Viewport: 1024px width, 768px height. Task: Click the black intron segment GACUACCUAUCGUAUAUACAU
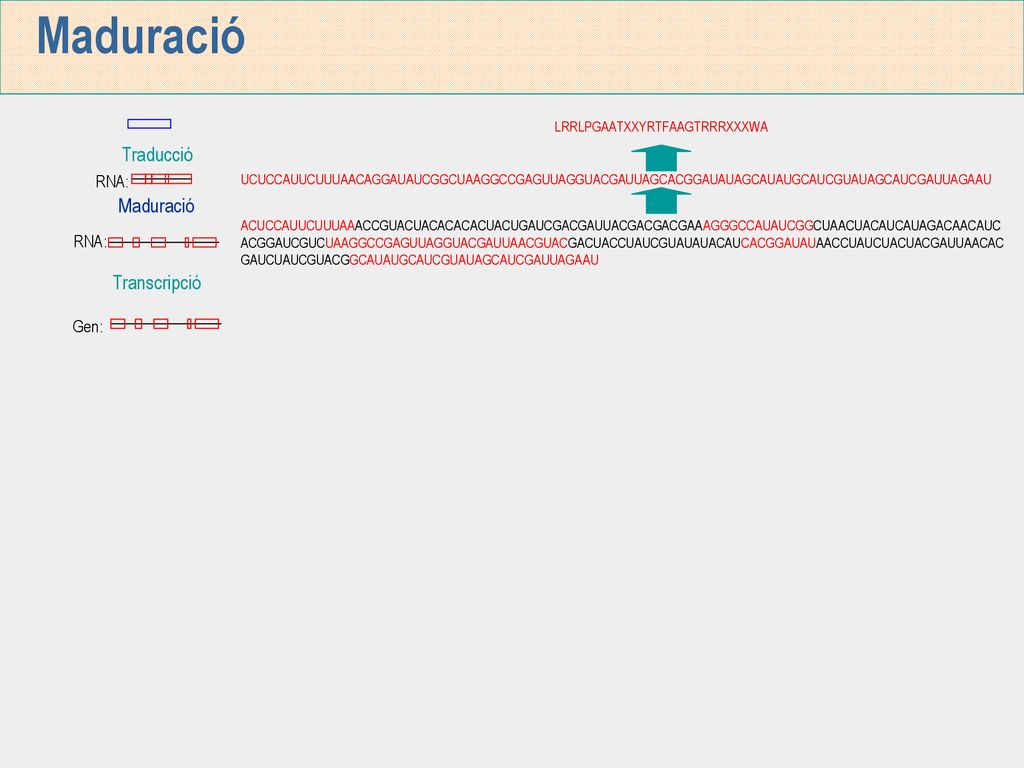click(654, 243)
